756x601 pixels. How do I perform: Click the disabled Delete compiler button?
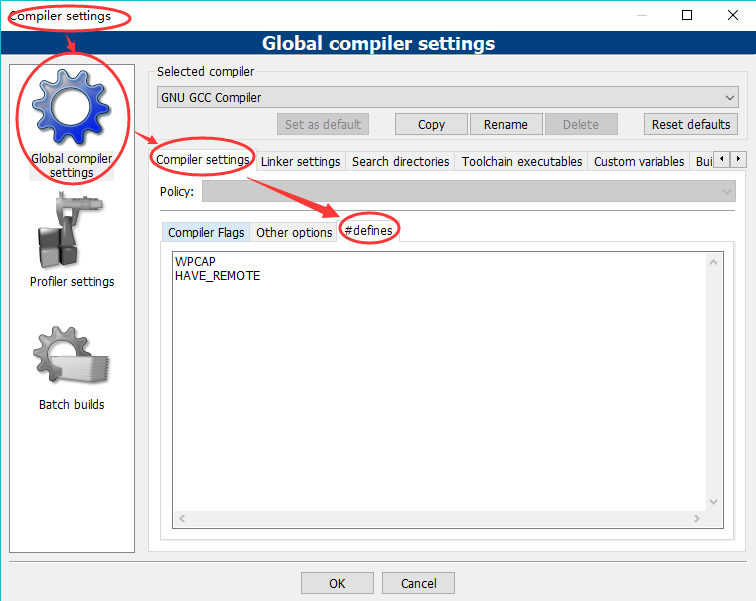point(581,124)
